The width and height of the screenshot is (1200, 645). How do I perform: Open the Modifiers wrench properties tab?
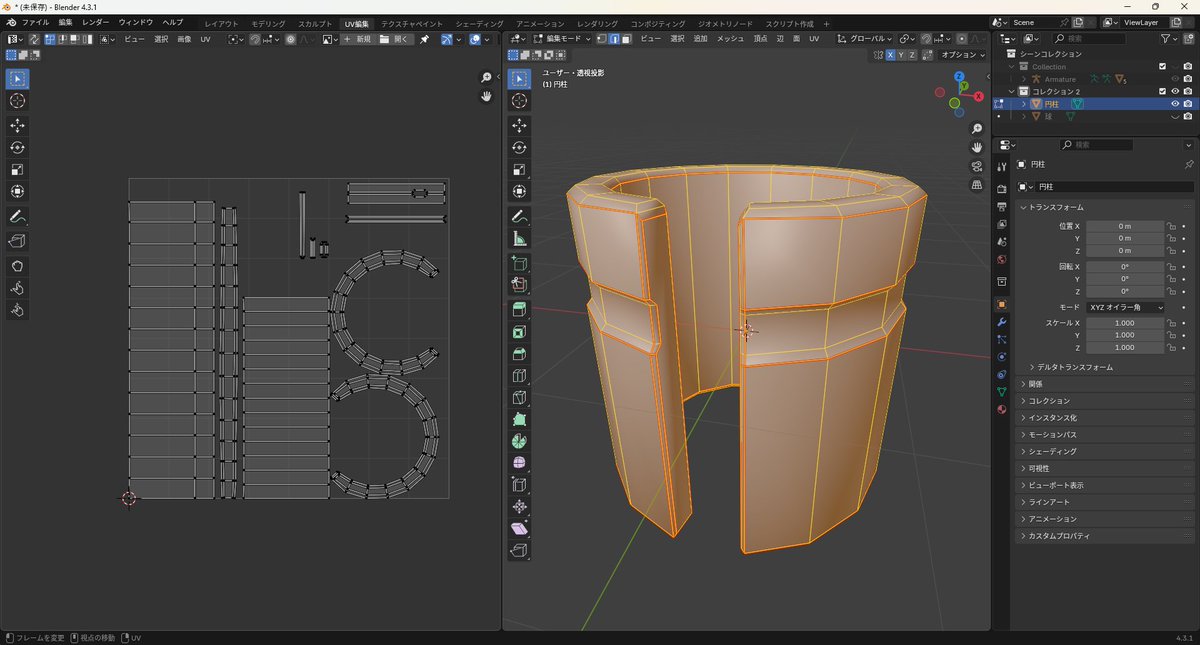1001,322
